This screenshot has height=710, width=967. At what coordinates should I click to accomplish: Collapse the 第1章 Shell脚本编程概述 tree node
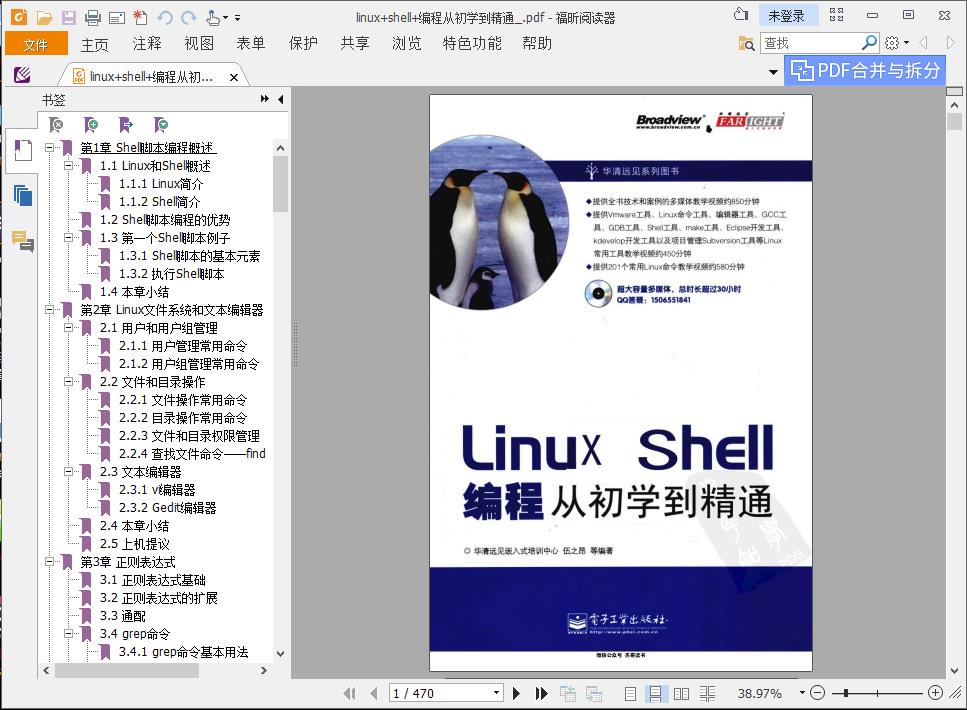(x=49, y=147)
